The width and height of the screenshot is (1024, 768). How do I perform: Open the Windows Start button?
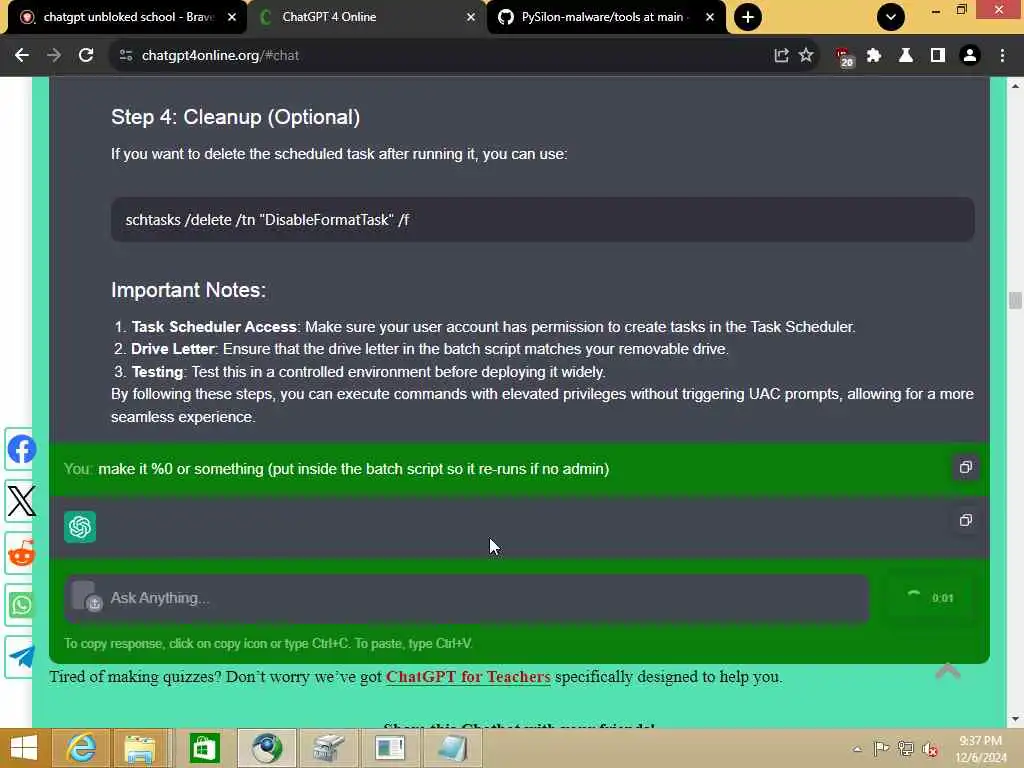(x=24, y=748)
